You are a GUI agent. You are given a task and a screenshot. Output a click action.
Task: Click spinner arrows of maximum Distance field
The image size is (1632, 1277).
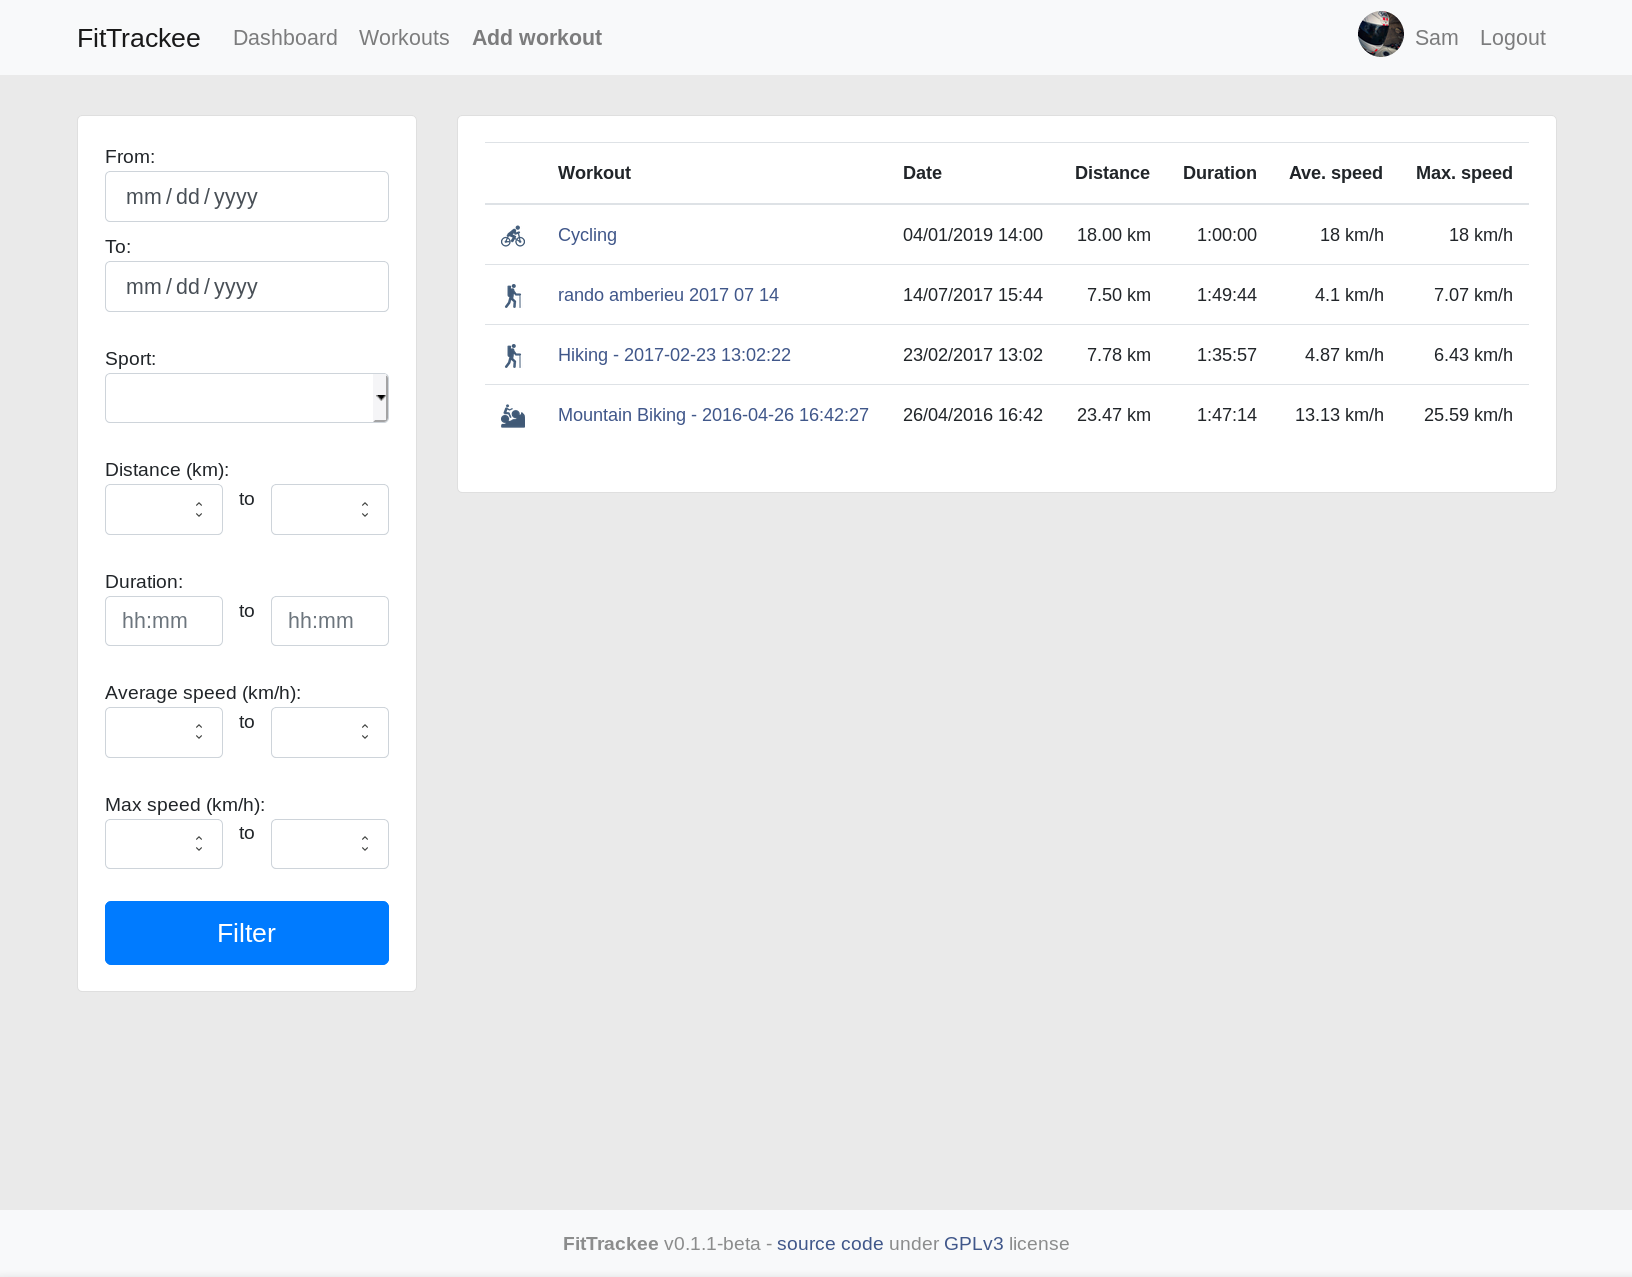365,510
